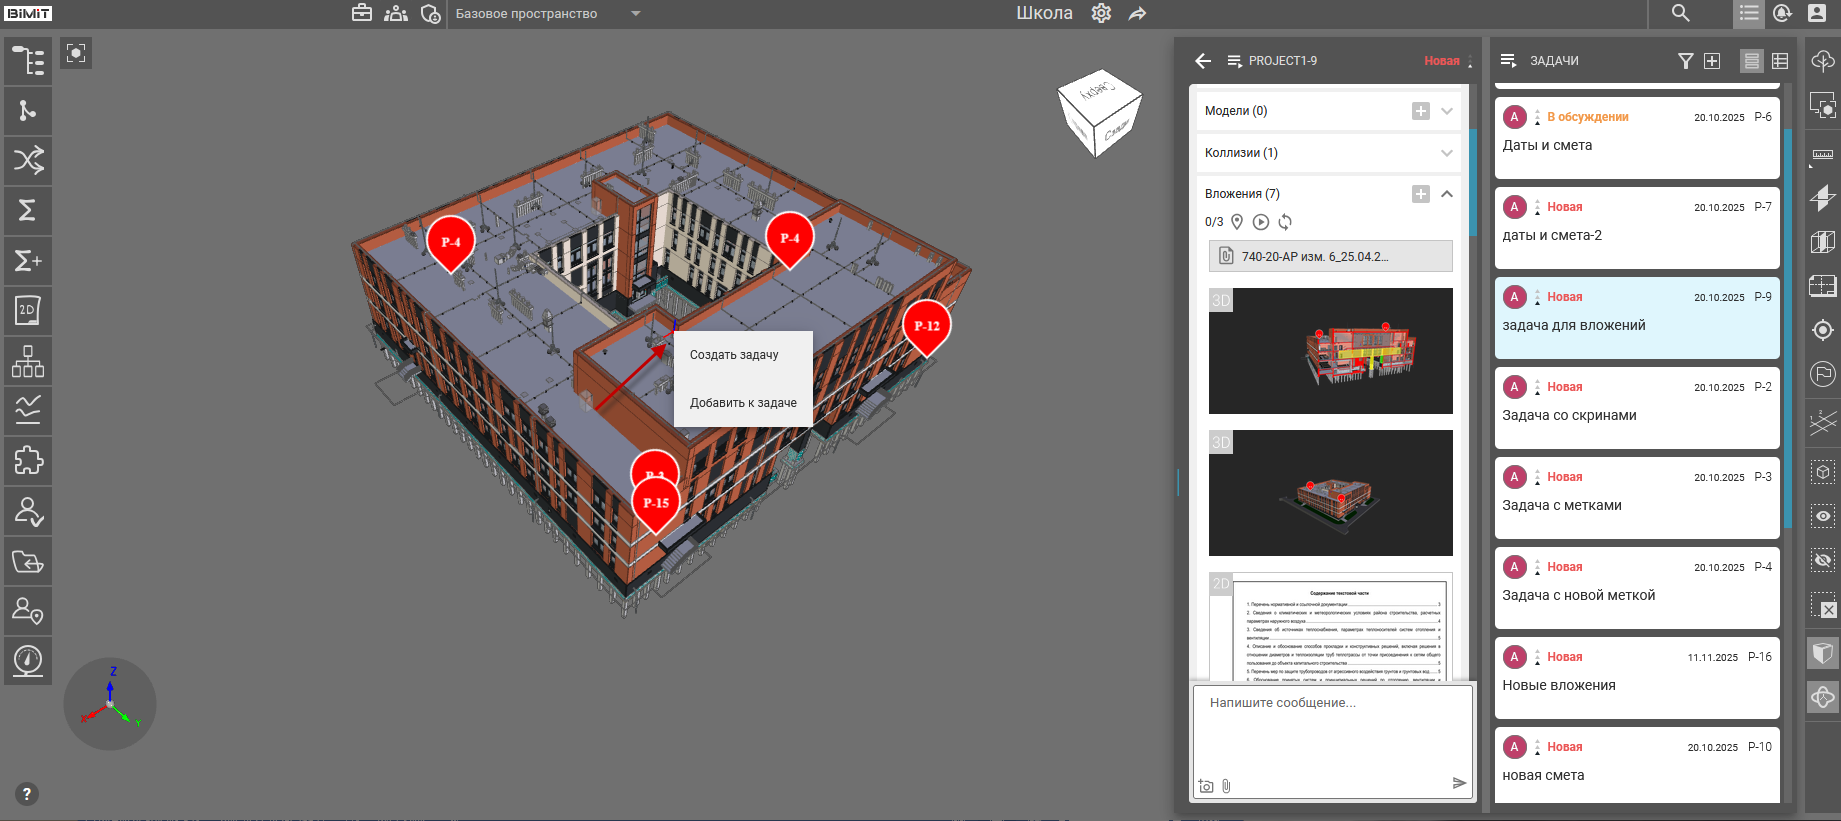
Task: Click the paperclip attach file icon
Action: coord(1226,786)
